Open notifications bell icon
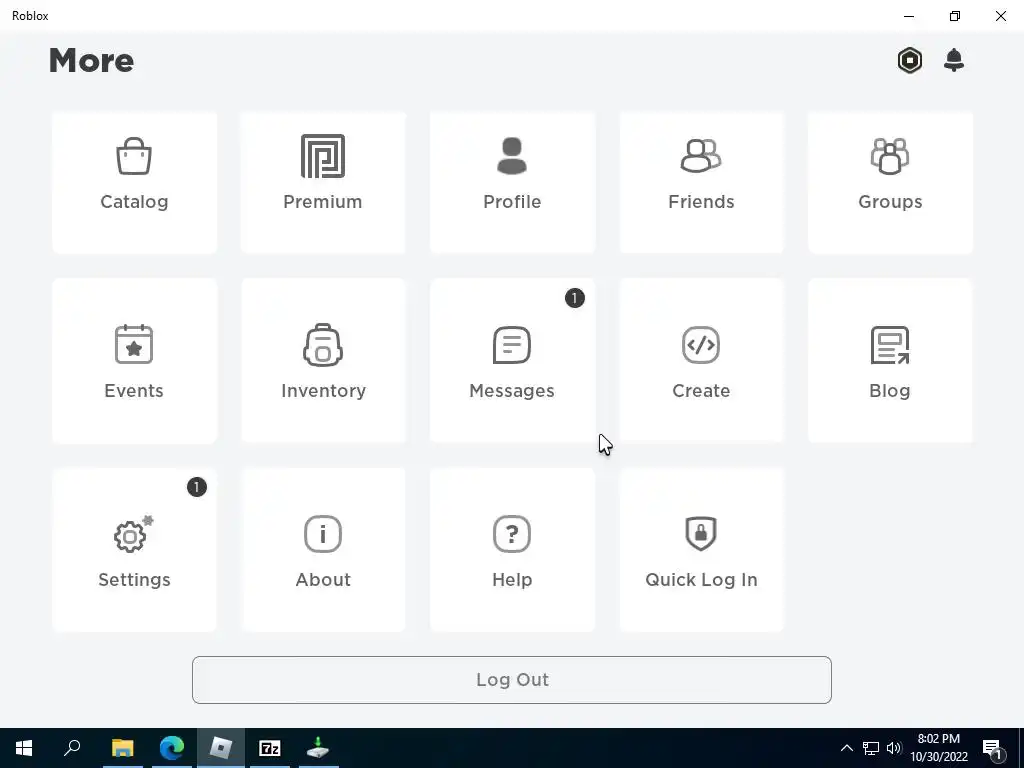This screenshot has width=1024, height=768. [x=954, y=60]
